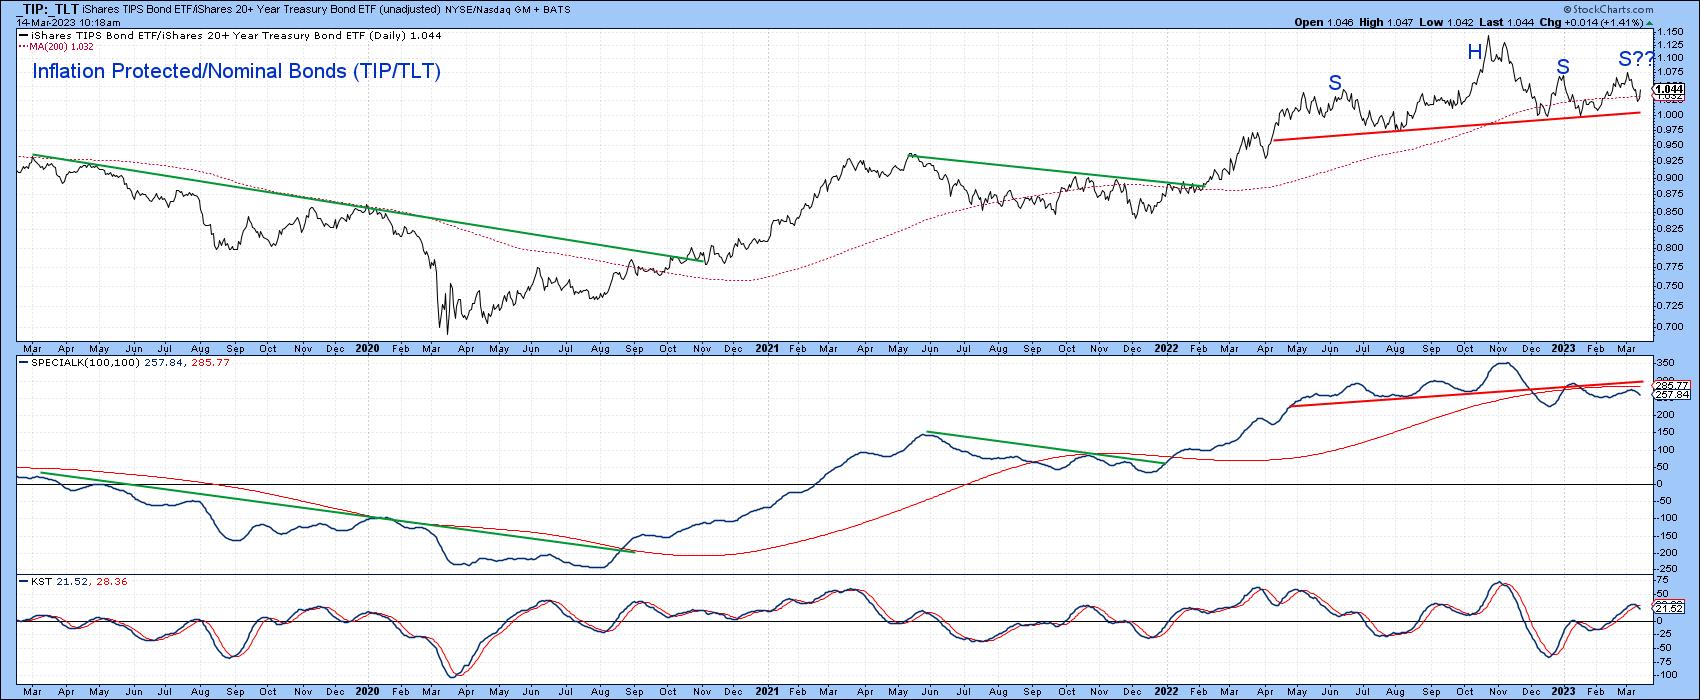Click the 285.77 value tag on SPECIALK axis
This screenshot has width=1700, height=700.
point(1670,386)
